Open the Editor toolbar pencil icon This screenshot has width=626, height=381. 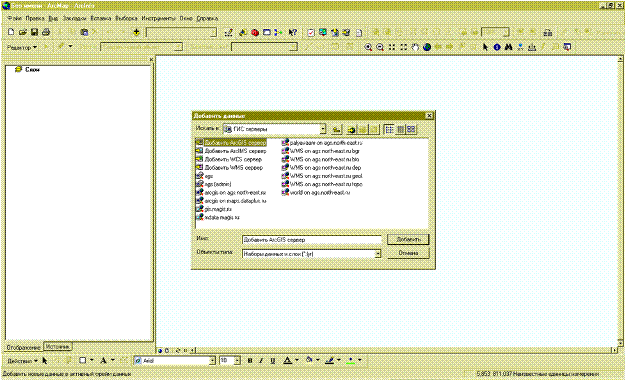(228, 32)
